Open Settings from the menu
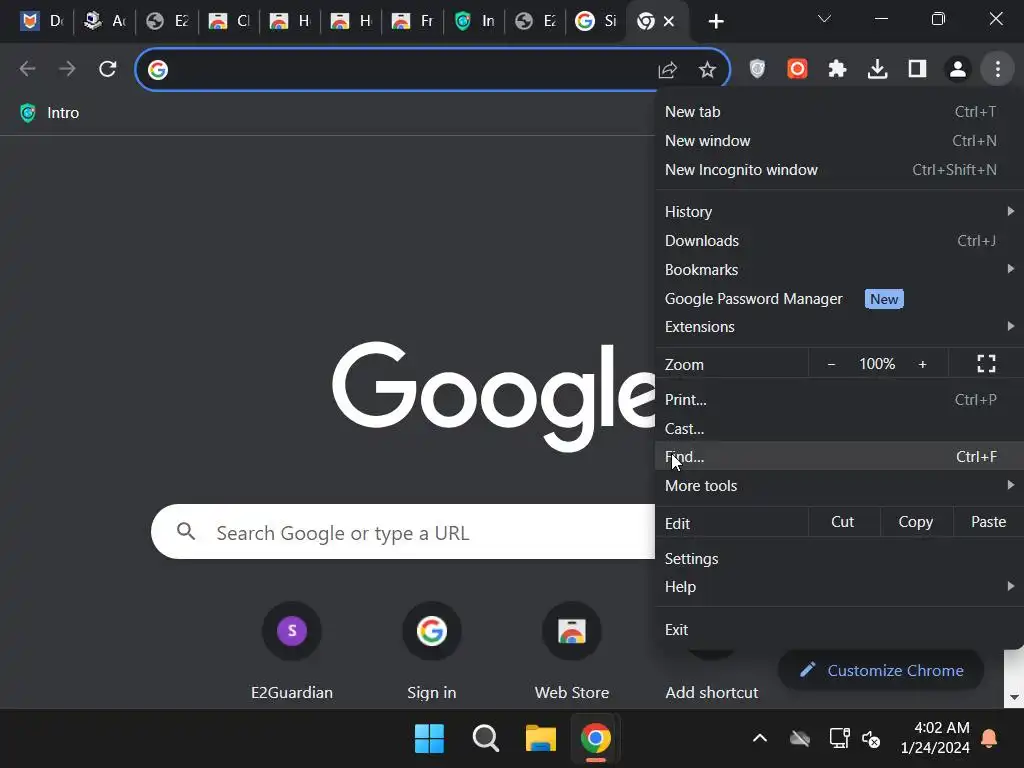This screenshot has width=1024, height=768. pos(839,558)
